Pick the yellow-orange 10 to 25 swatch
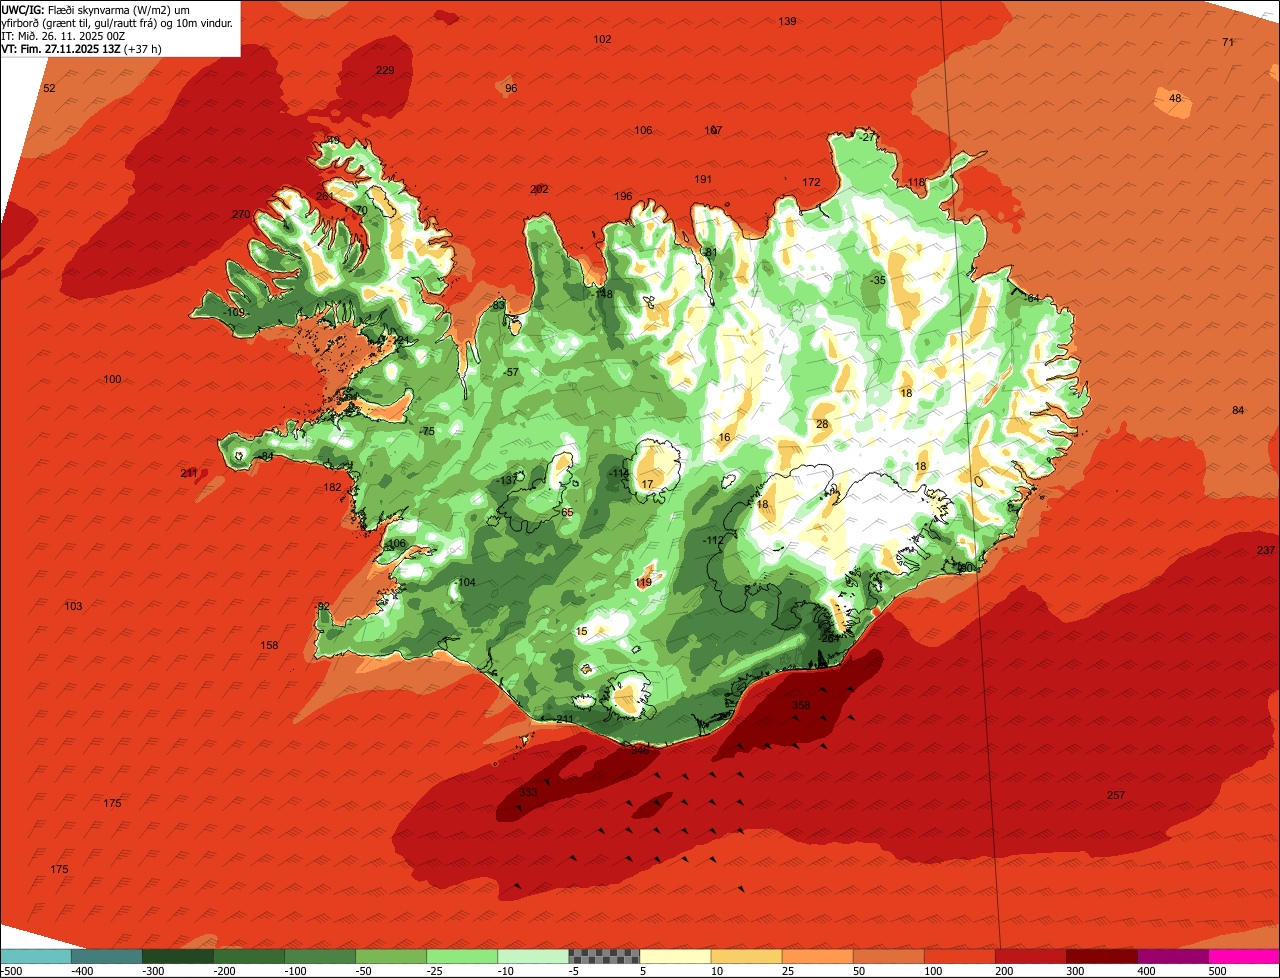This screenshot has width=1280, height=978. [x=746, y=956]
